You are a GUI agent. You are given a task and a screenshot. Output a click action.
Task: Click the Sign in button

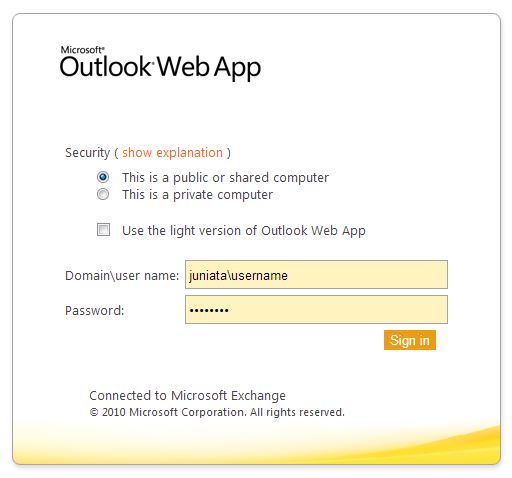coord(410,340)
